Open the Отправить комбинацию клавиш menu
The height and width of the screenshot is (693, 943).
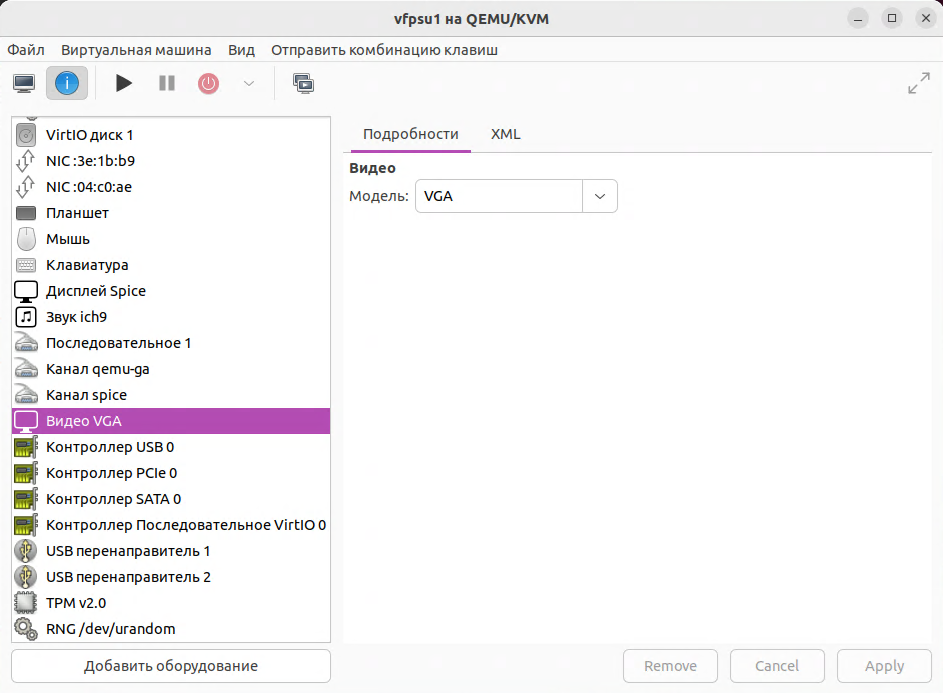tap(384, 50)
